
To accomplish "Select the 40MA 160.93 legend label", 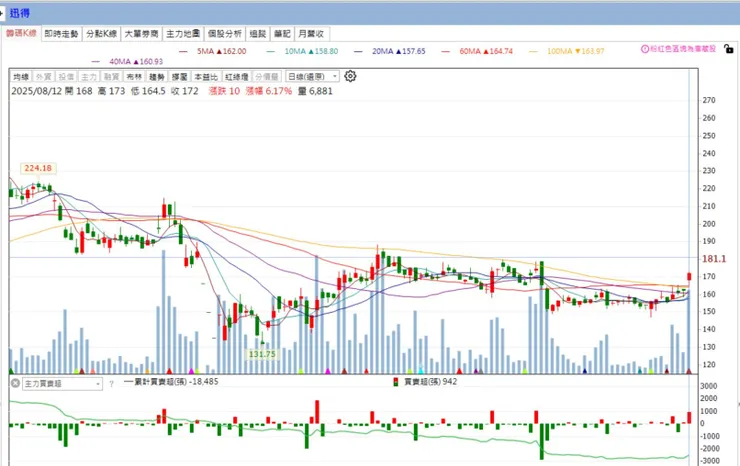I will coord(136,61).
